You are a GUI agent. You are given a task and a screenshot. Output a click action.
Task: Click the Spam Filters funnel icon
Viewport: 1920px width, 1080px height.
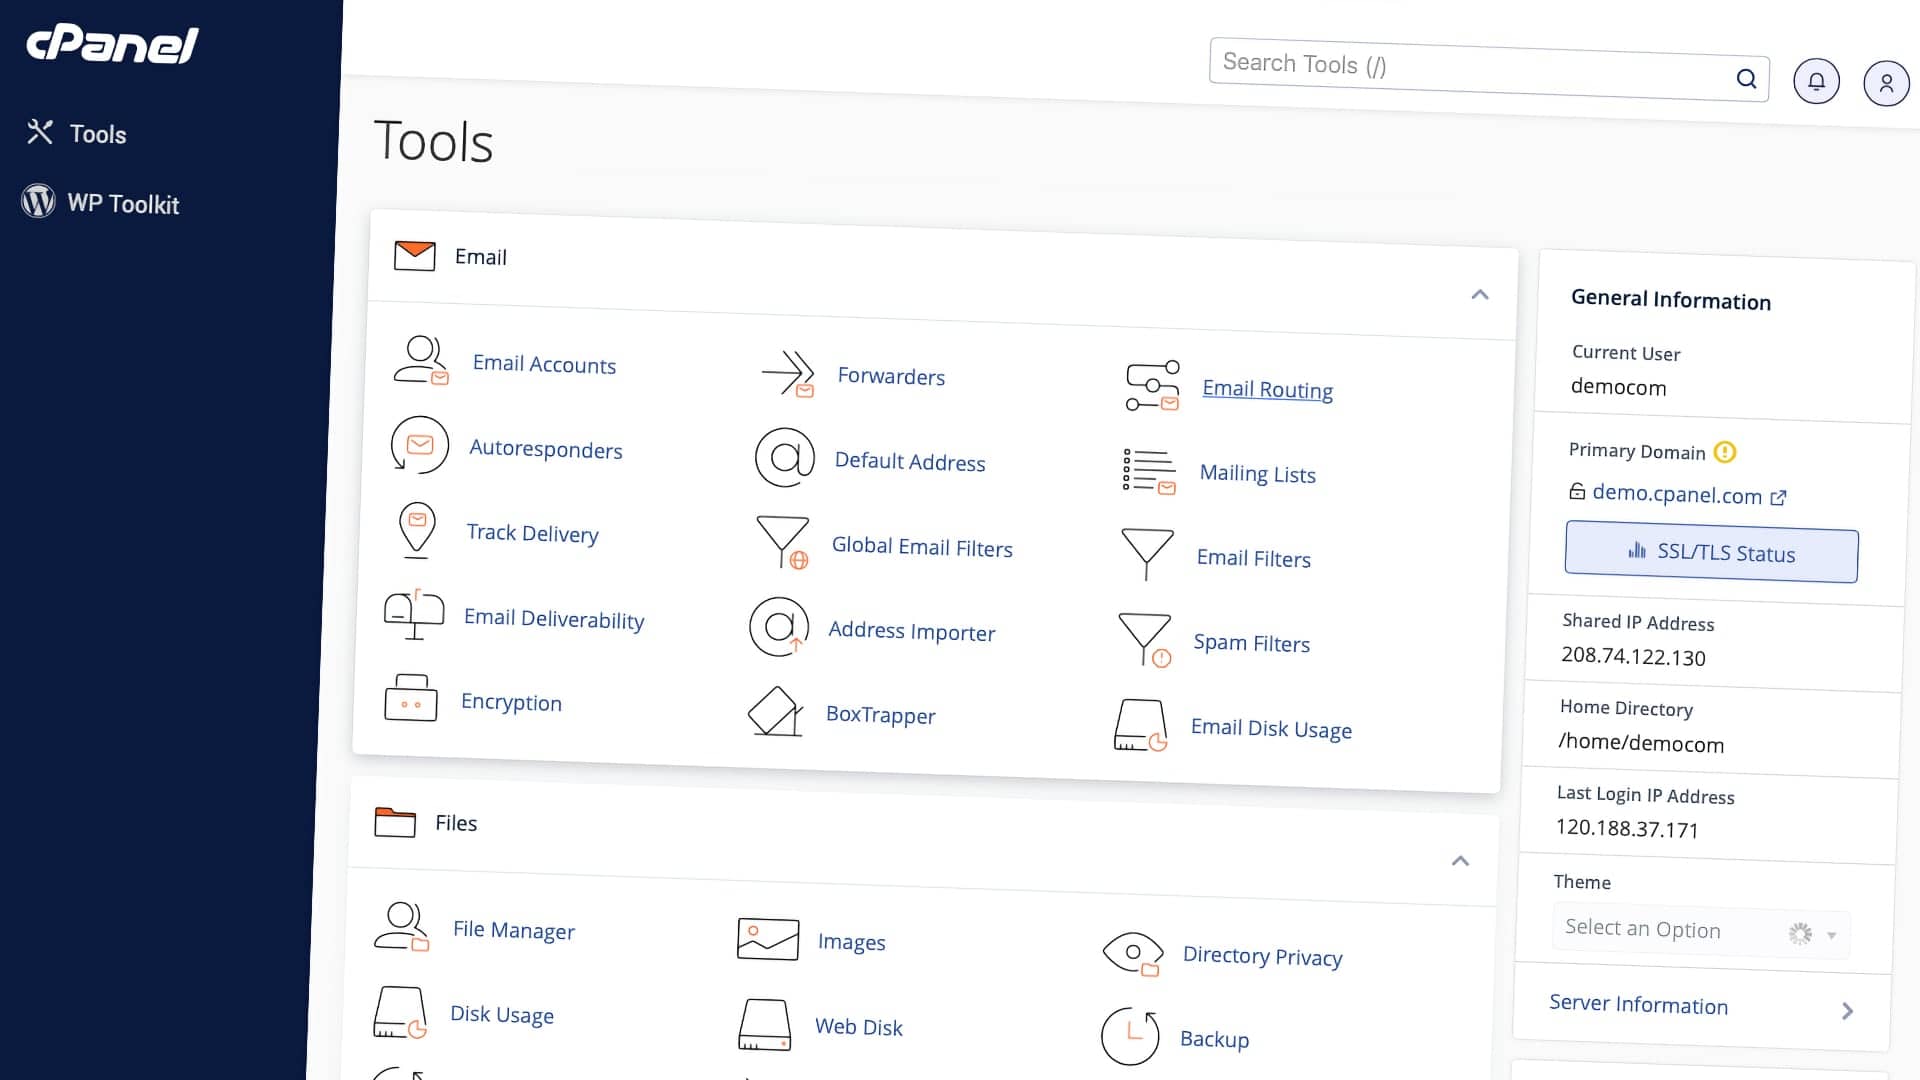1145,640
